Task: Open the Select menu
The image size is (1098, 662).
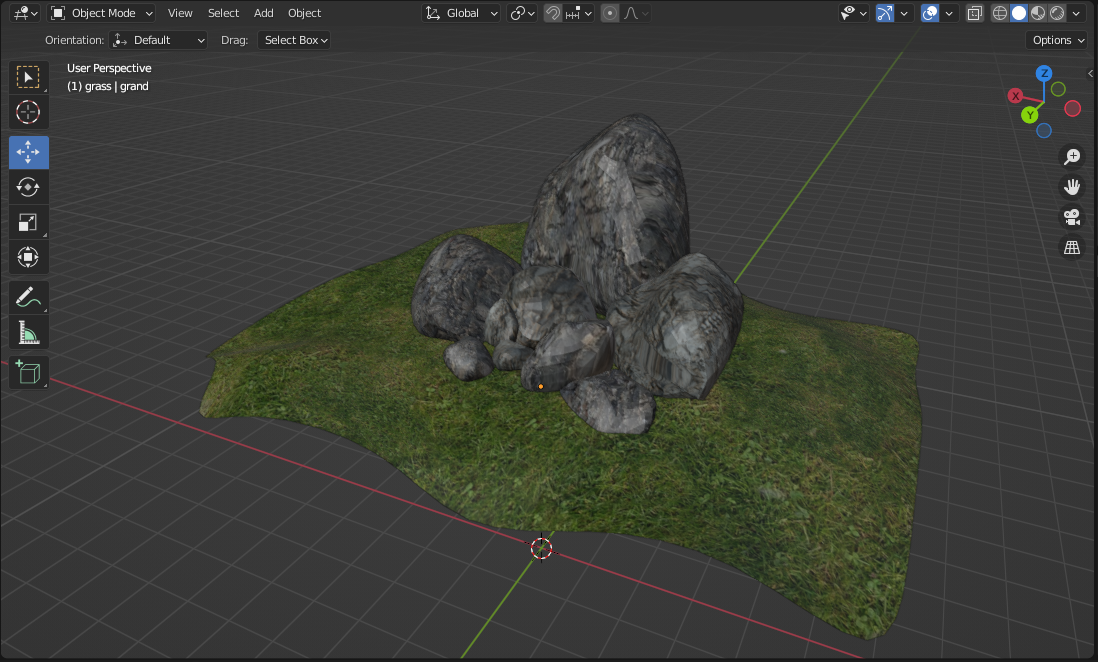Action: [223, 13]
